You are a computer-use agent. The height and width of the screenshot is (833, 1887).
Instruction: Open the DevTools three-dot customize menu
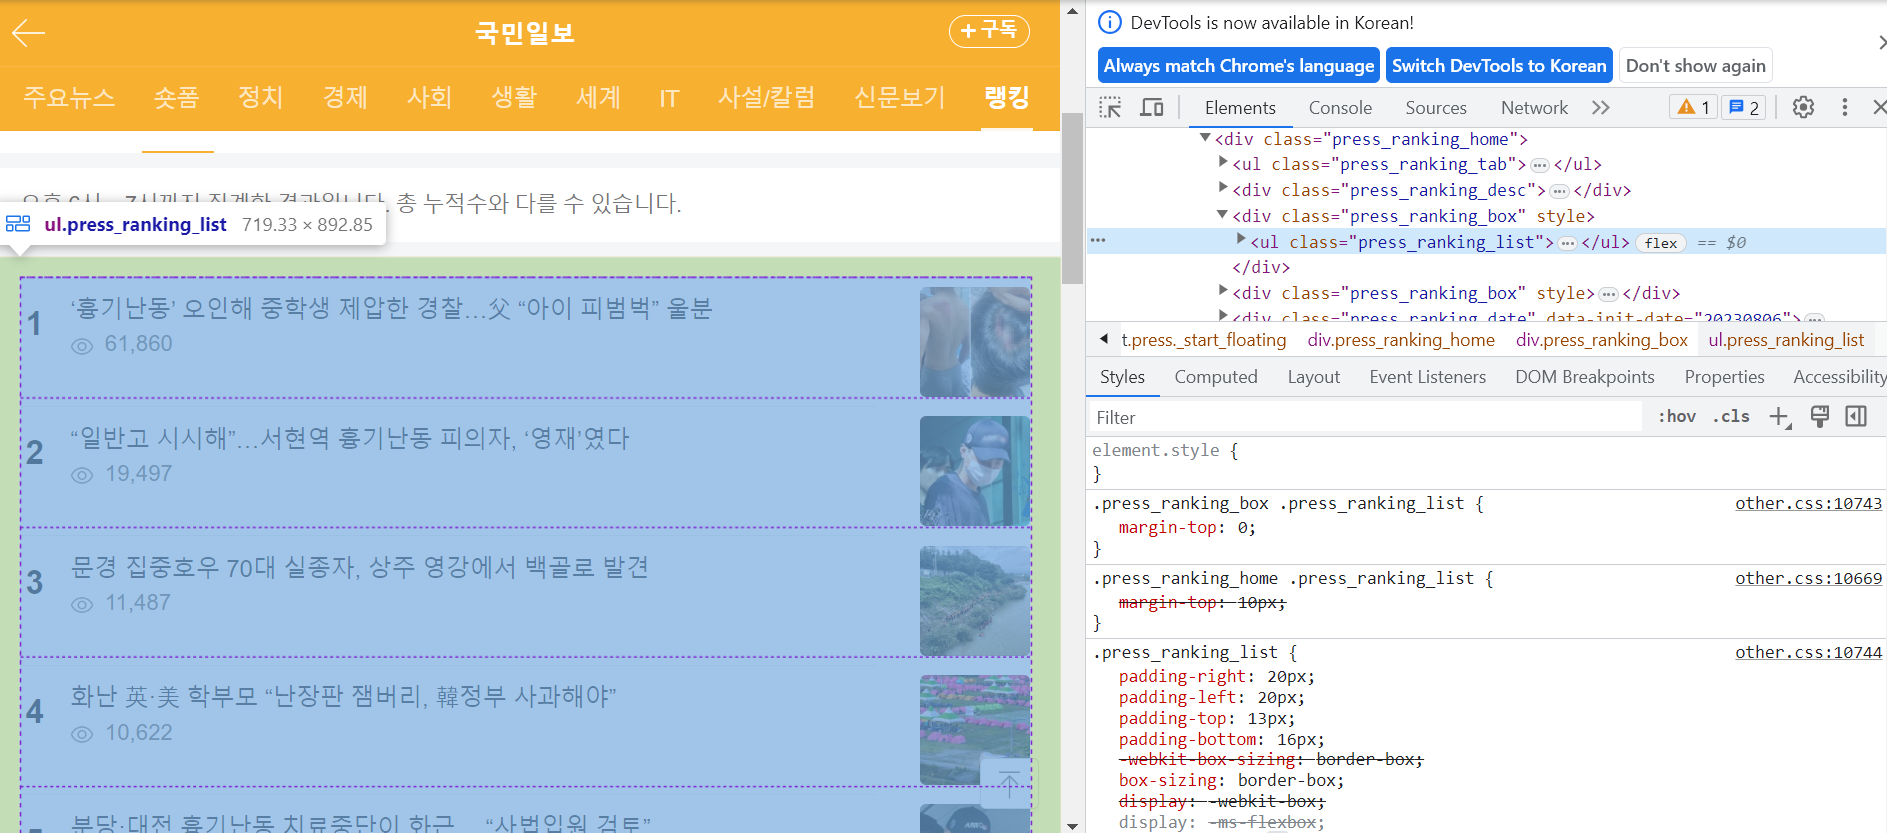[1845, 107]
